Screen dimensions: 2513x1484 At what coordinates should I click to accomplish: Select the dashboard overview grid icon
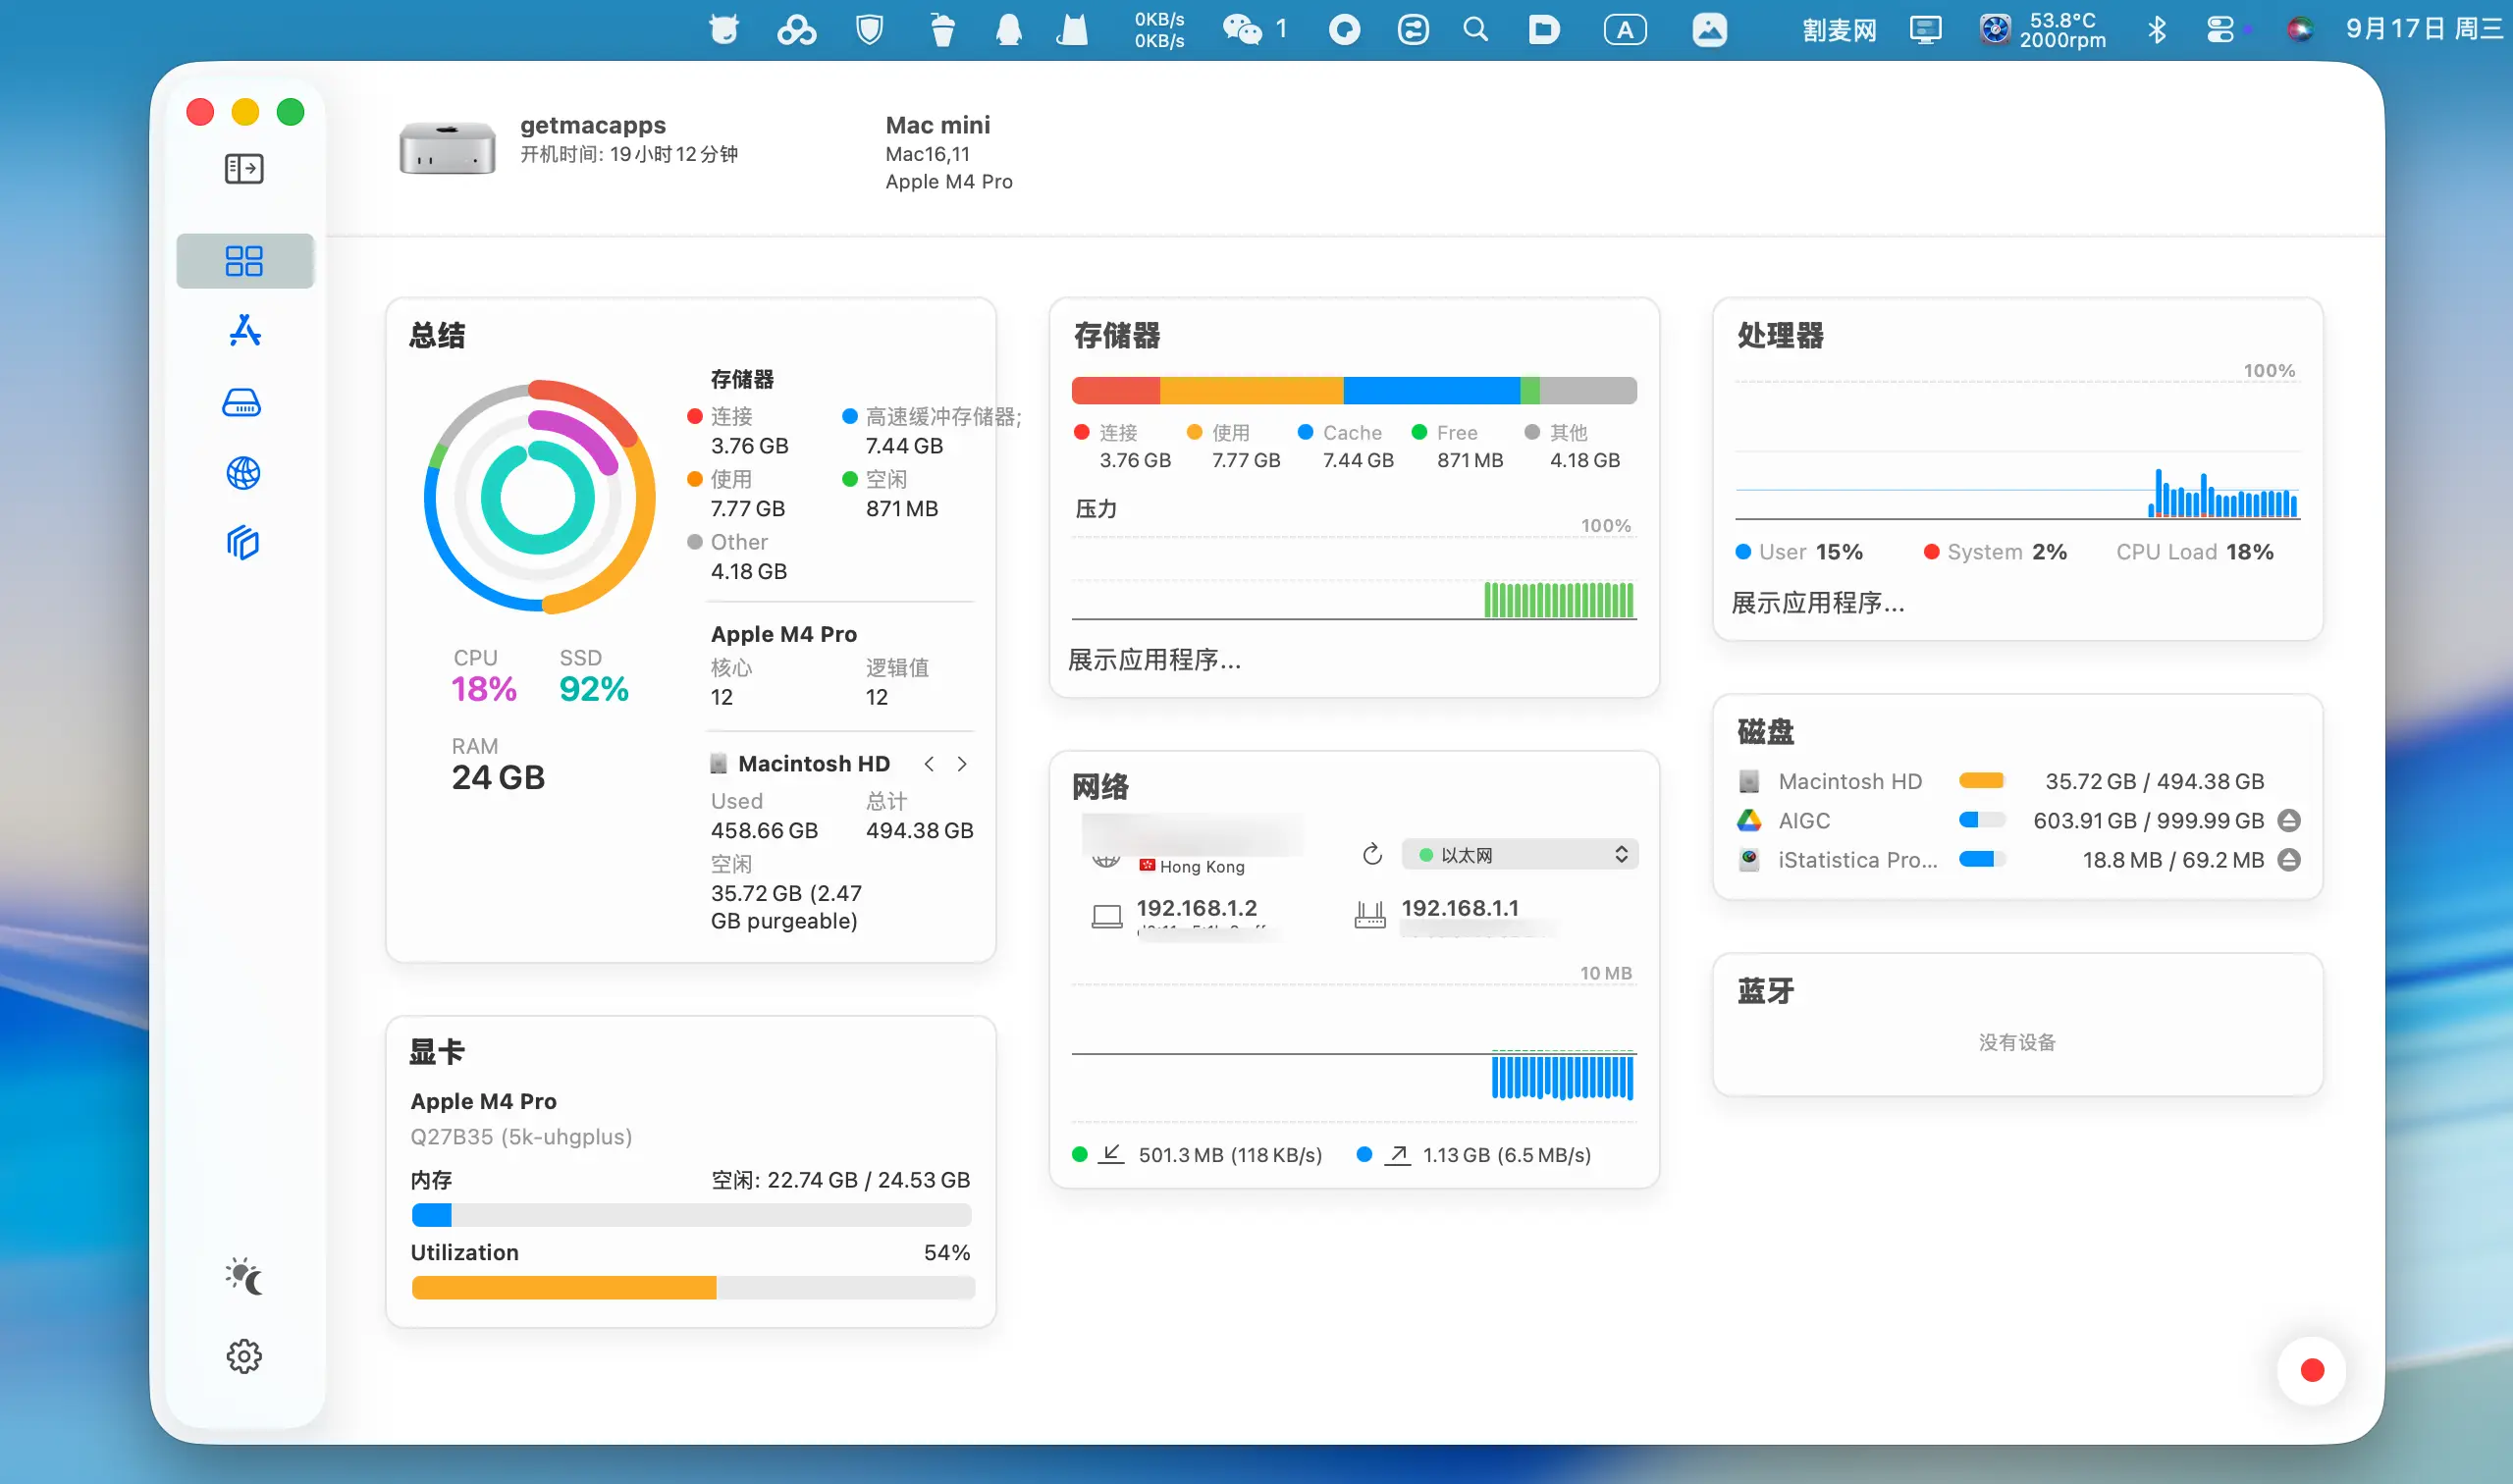coord(244,261)
